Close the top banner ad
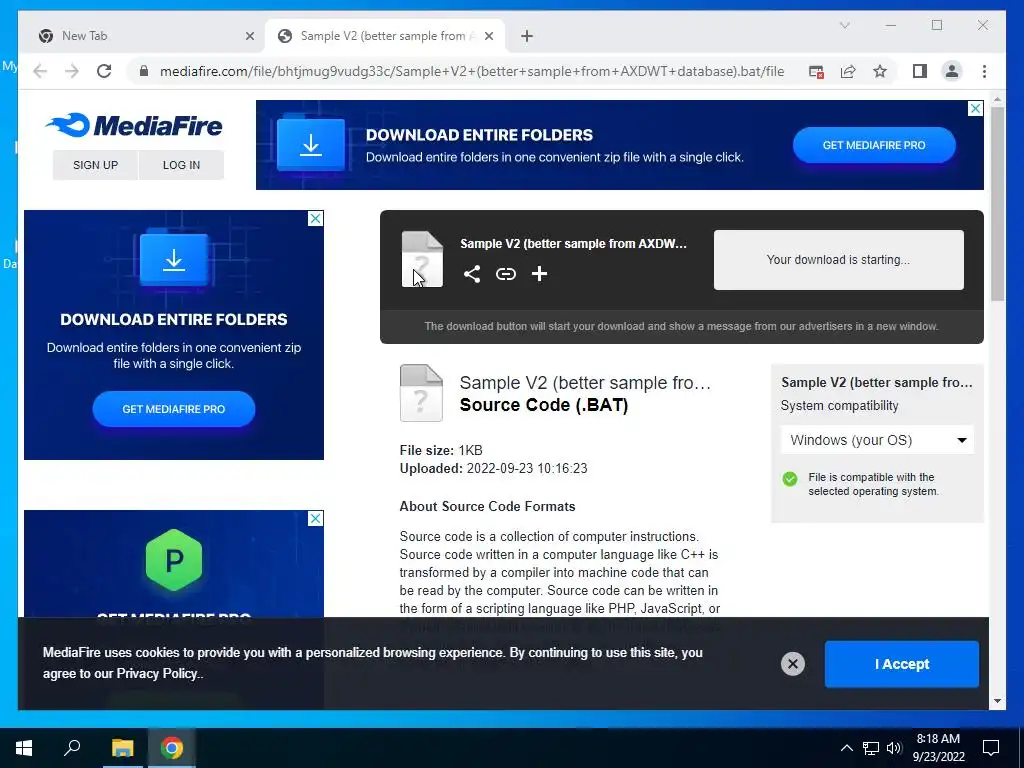Viewport: 1024px width, 768px height. (975, 108)
